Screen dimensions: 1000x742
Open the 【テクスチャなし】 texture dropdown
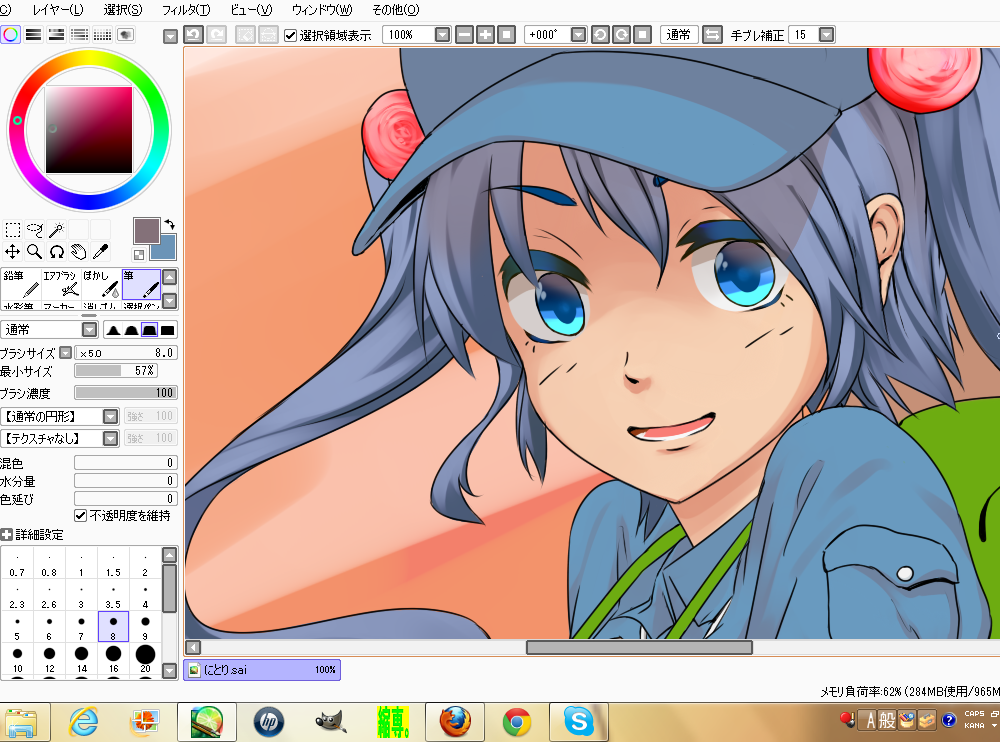point(111,438)
